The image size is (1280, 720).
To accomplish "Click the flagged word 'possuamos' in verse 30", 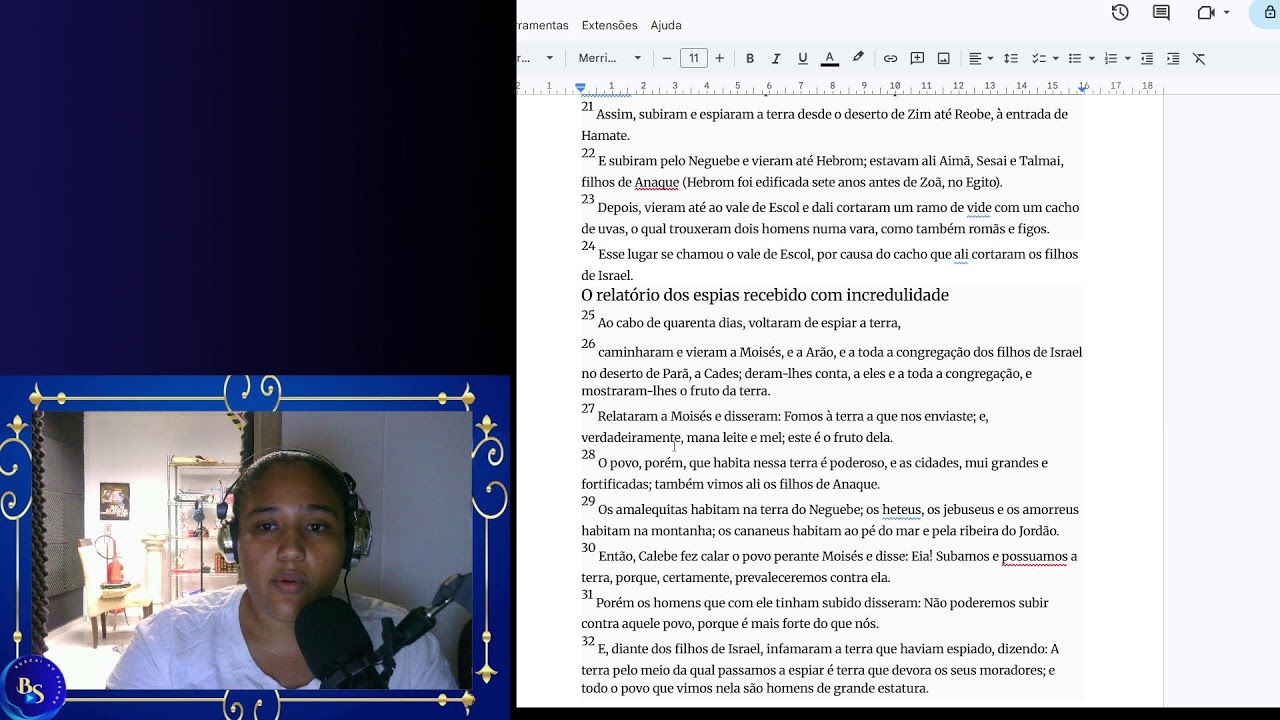I will tap(1034, 557).
